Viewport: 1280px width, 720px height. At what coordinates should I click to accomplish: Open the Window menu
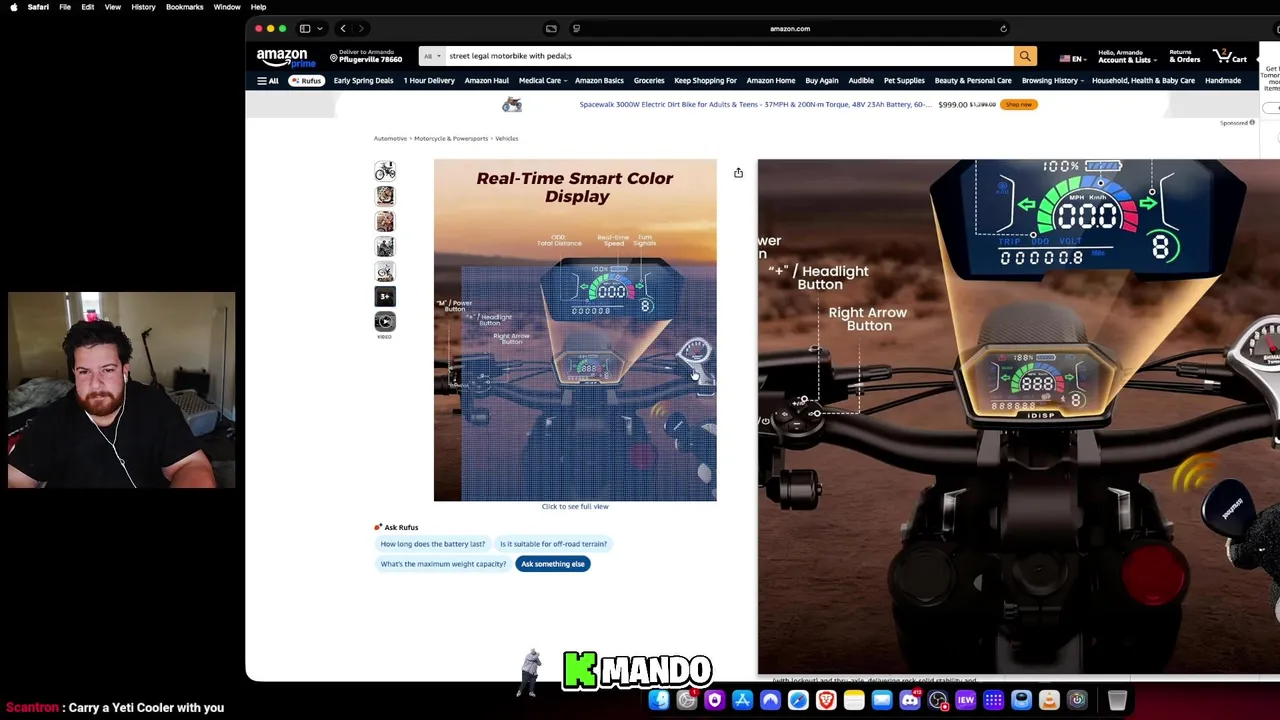(227, 7)
